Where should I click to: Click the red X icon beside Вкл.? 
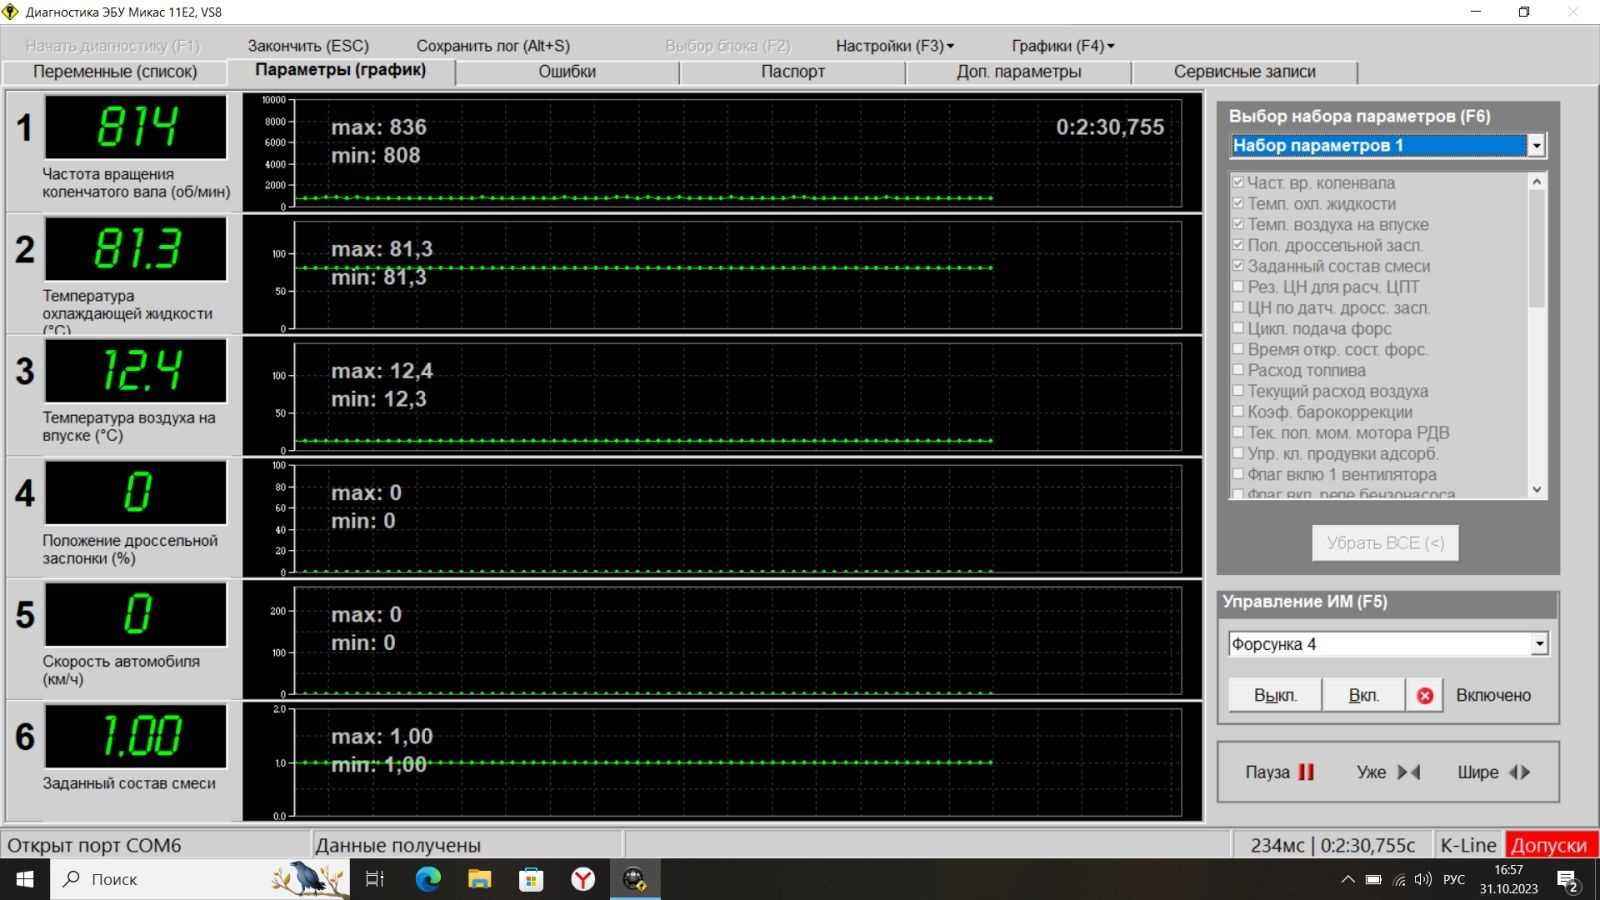point(1425,695)
